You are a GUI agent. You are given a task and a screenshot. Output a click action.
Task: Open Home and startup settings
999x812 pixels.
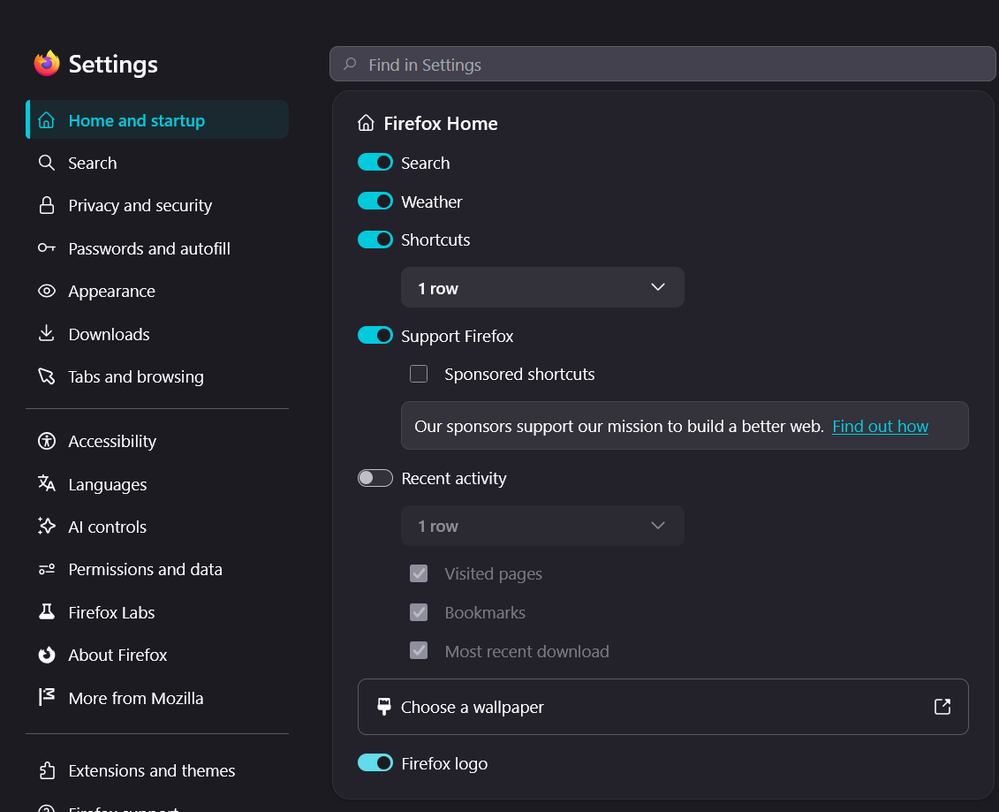tap(157, 120)
